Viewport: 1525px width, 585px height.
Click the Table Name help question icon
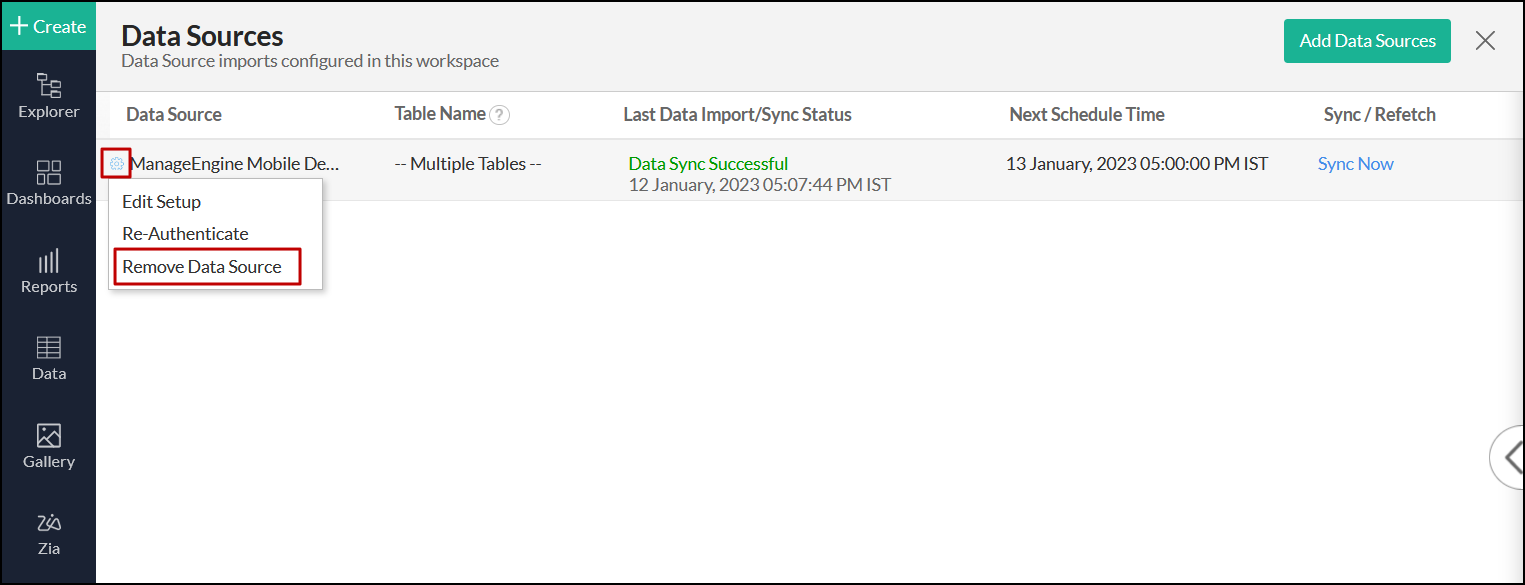pyautogui.click(x=500, y=115)
